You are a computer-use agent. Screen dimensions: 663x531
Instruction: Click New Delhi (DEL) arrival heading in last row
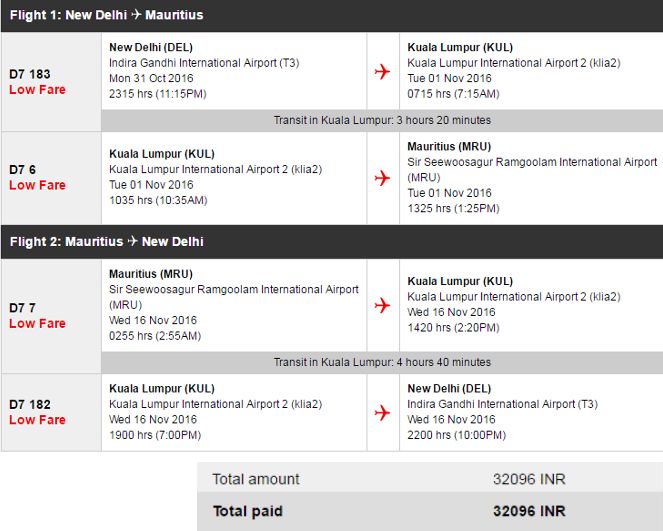[x=447, y=388]
